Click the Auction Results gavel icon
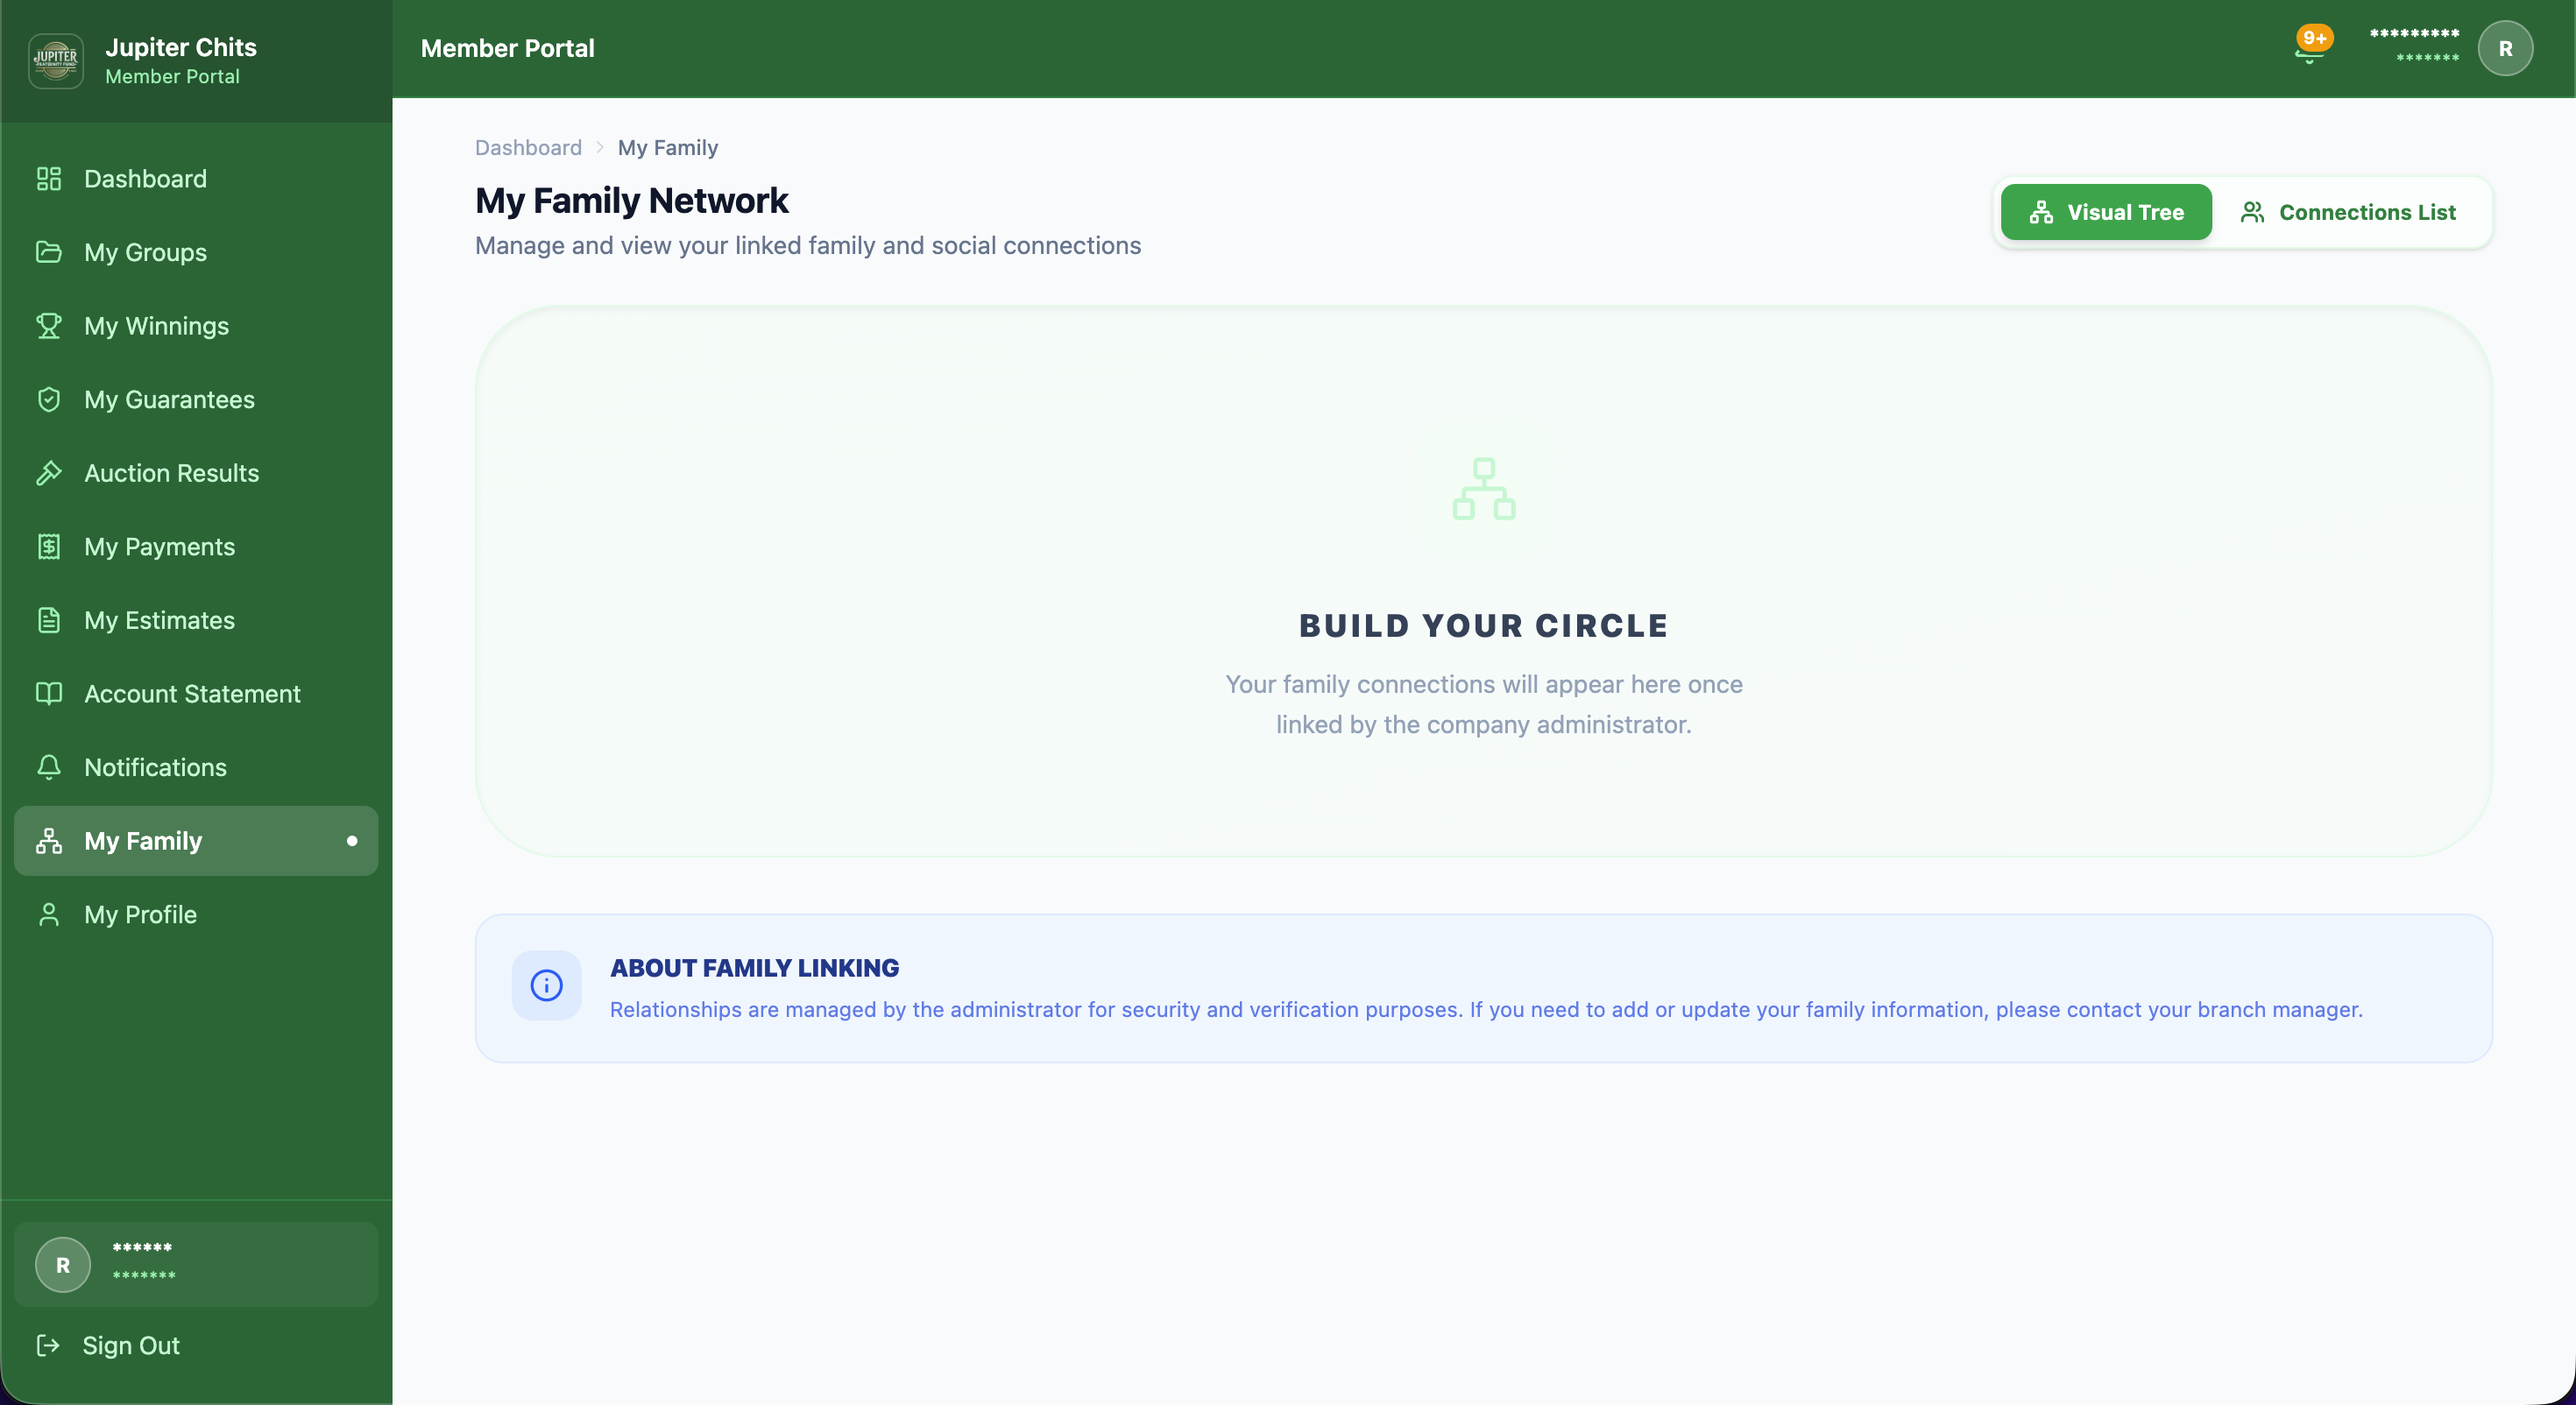Screen dimensions: 2576x1405 50,473
